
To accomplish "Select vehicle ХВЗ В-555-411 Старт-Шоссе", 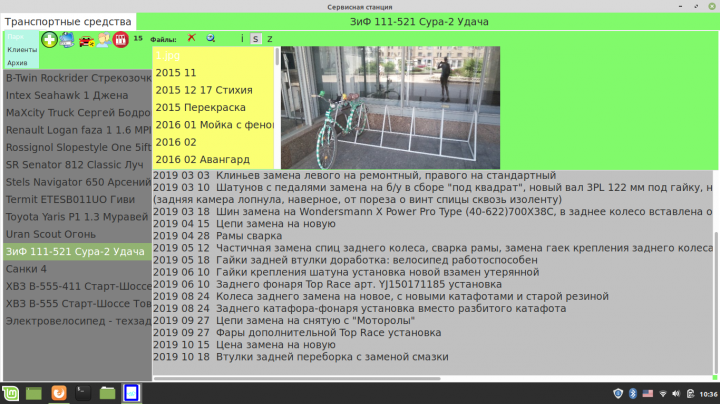I will (x=78, y=286).
